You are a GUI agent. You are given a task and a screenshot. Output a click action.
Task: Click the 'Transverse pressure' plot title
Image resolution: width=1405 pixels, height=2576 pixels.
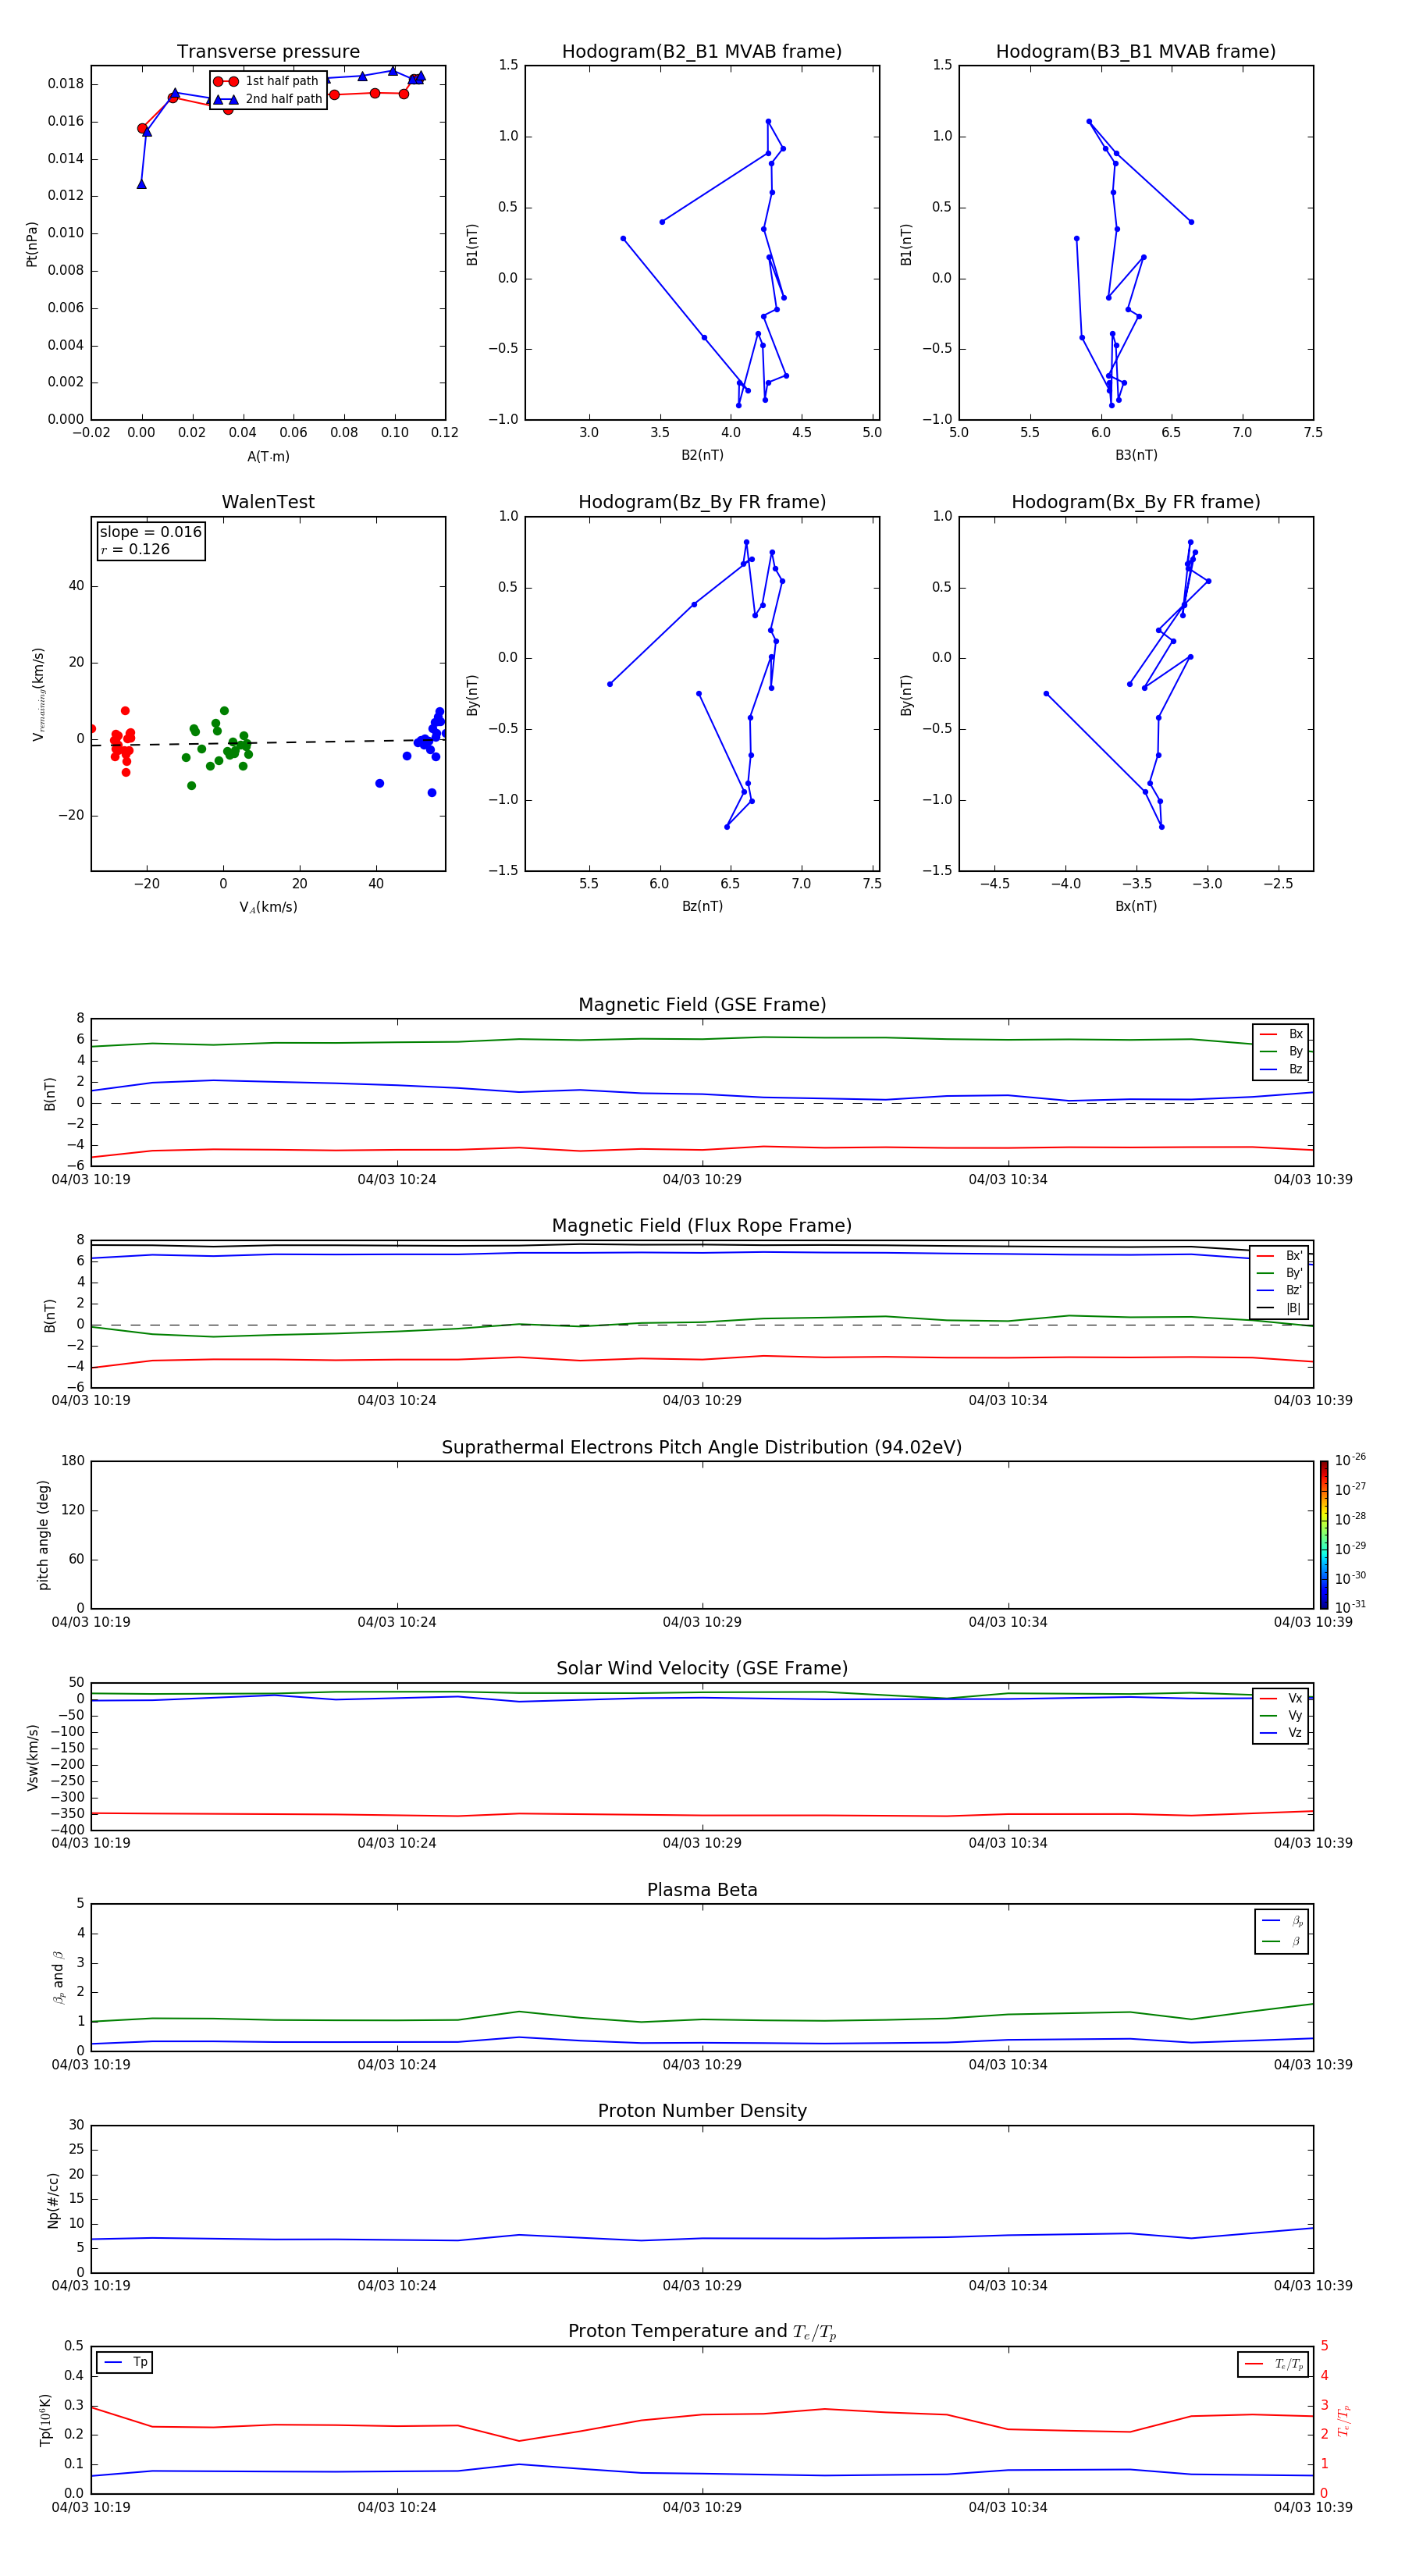(268, 52)
